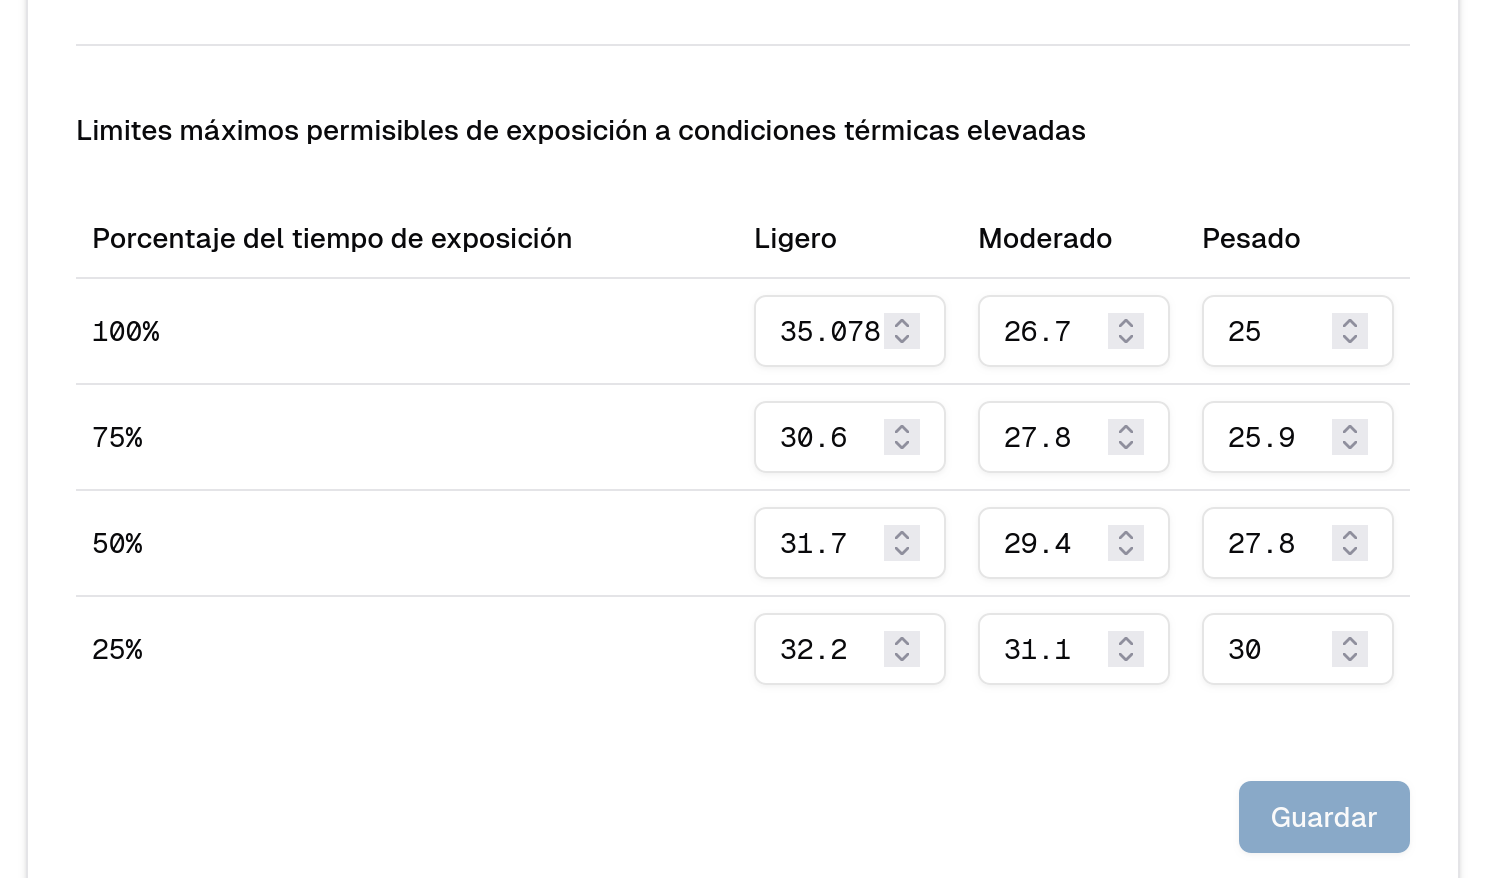Increase the 100% Ligero value with its up arrow
The height and width of the screenshot is (878, 1492).
(902, 323)
